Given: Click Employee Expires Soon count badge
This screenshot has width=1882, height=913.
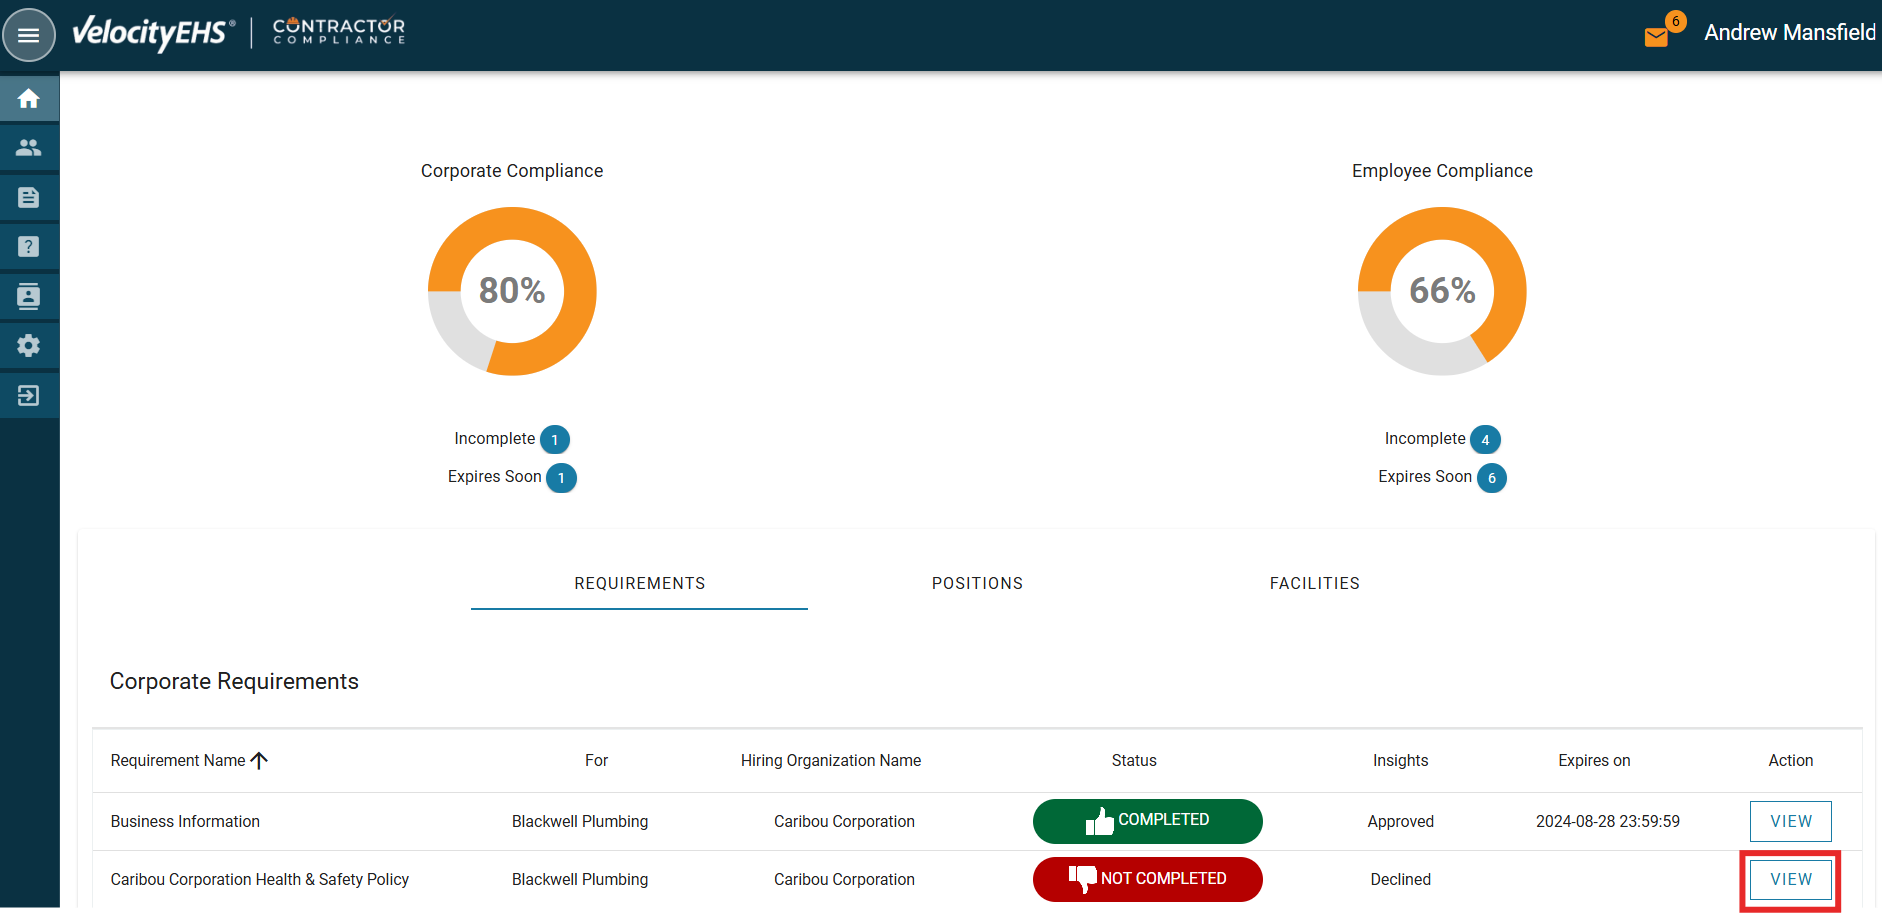Looking at the screenshot, I should click(1491, 478).
